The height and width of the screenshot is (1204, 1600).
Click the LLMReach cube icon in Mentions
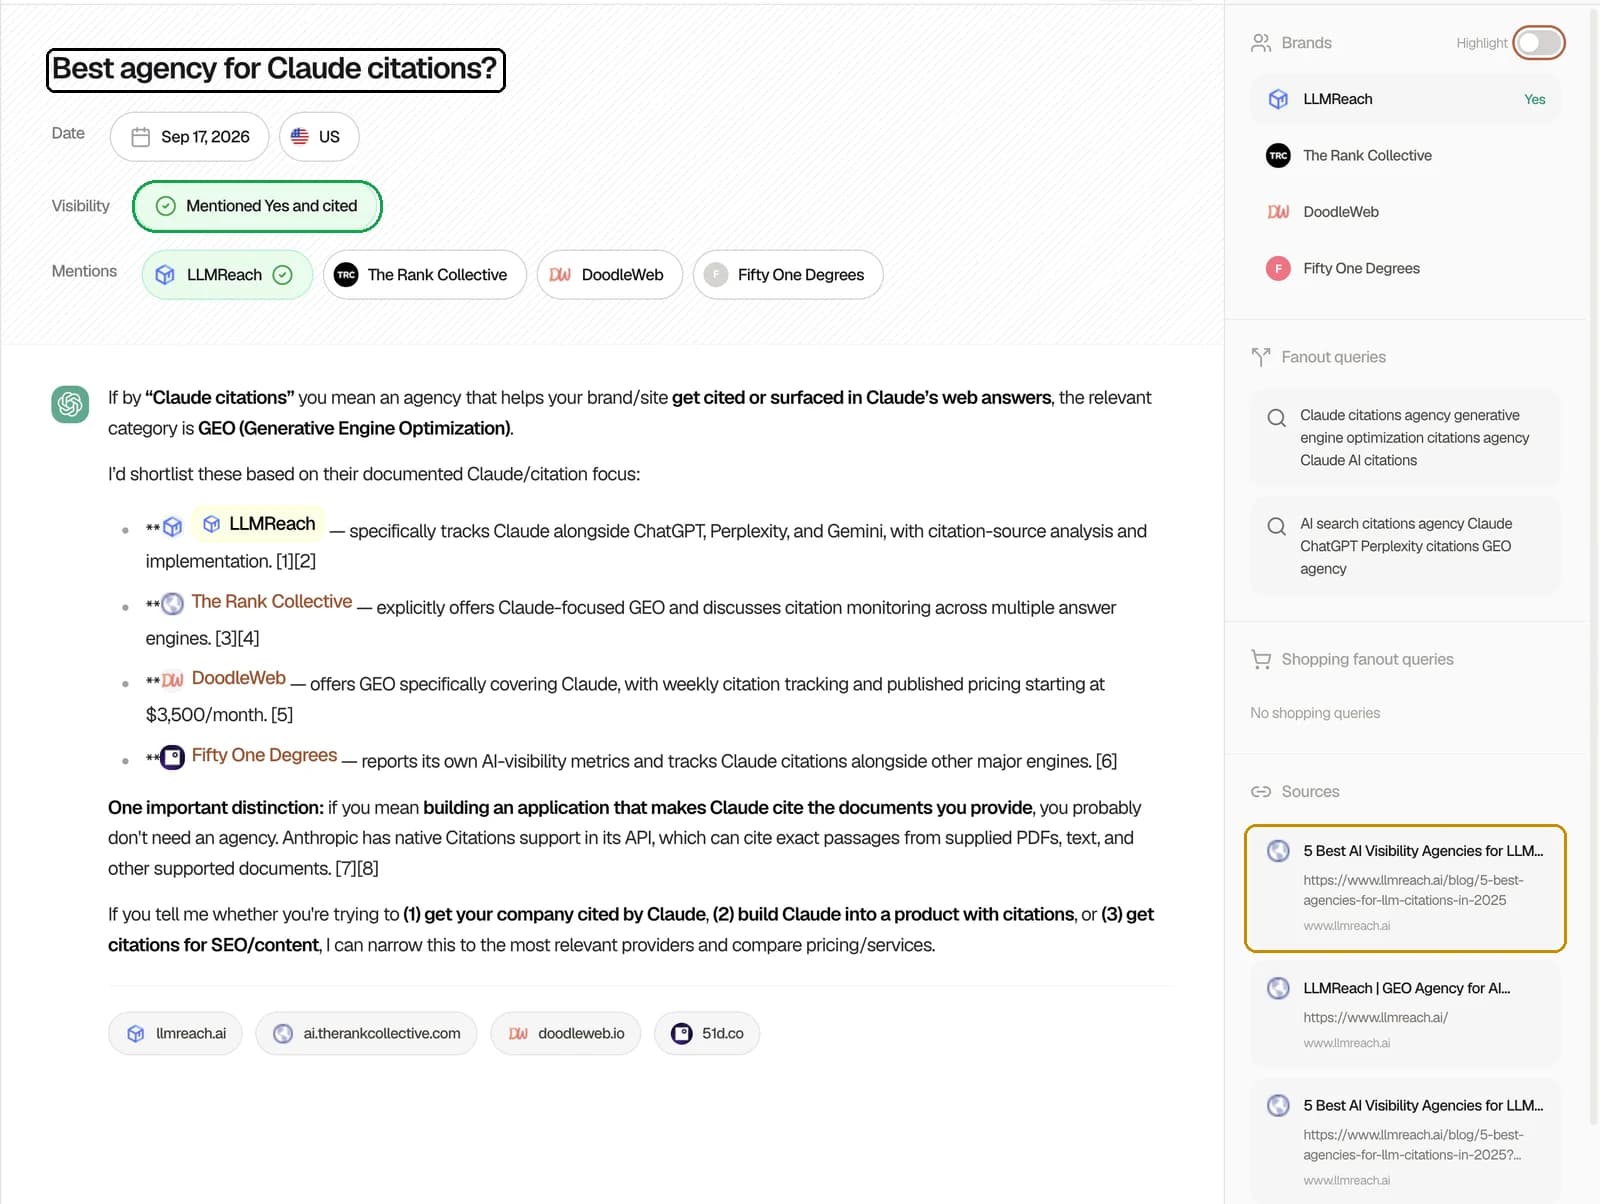click(x=165, y=275)
